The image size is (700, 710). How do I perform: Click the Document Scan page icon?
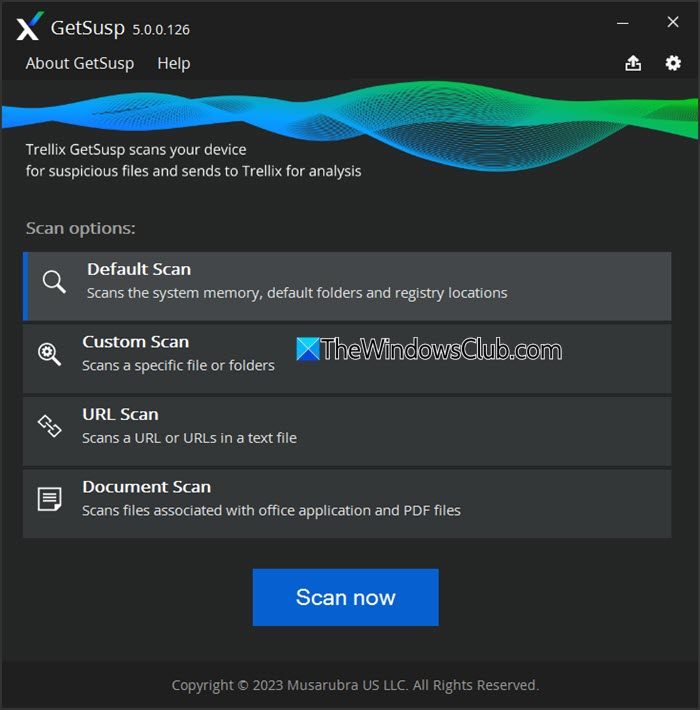(49, 499)
